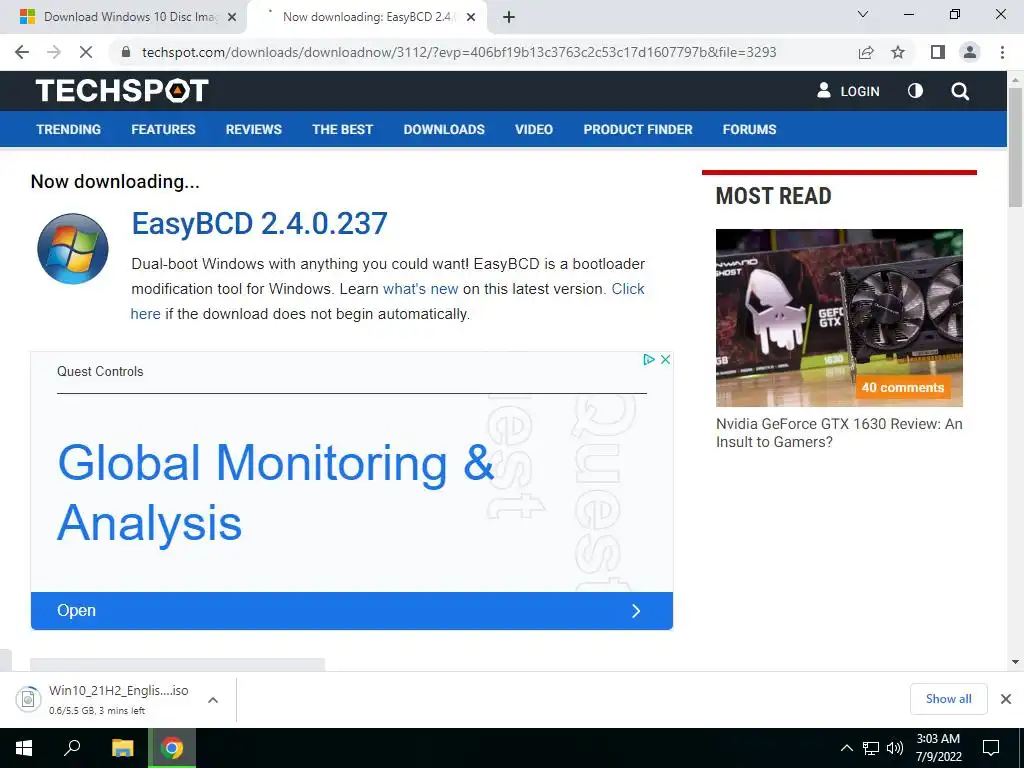Open the tab search chevron
The height and width of the screenshot is (768, 1024).
tap(863, 14)
